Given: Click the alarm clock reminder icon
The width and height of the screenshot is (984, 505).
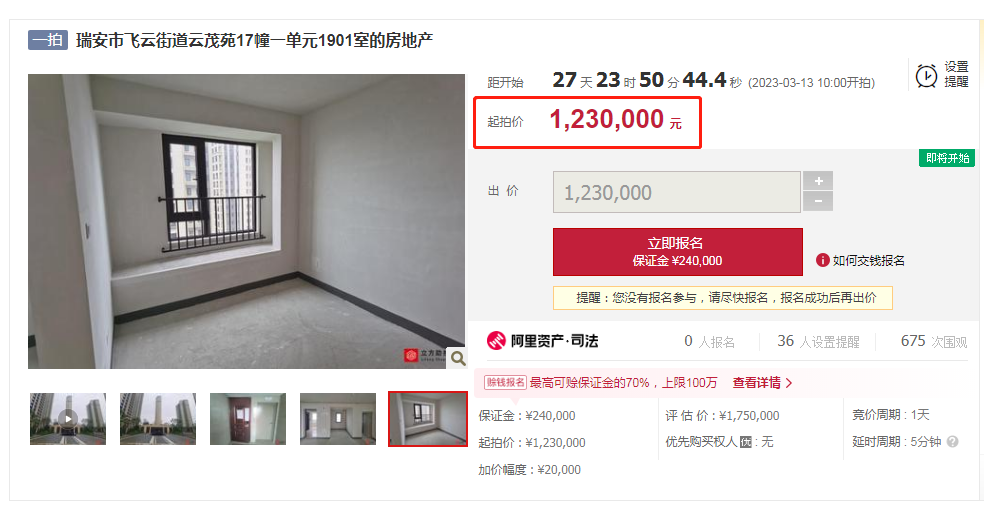Looking at the screenshot, I should pos(926,76).
